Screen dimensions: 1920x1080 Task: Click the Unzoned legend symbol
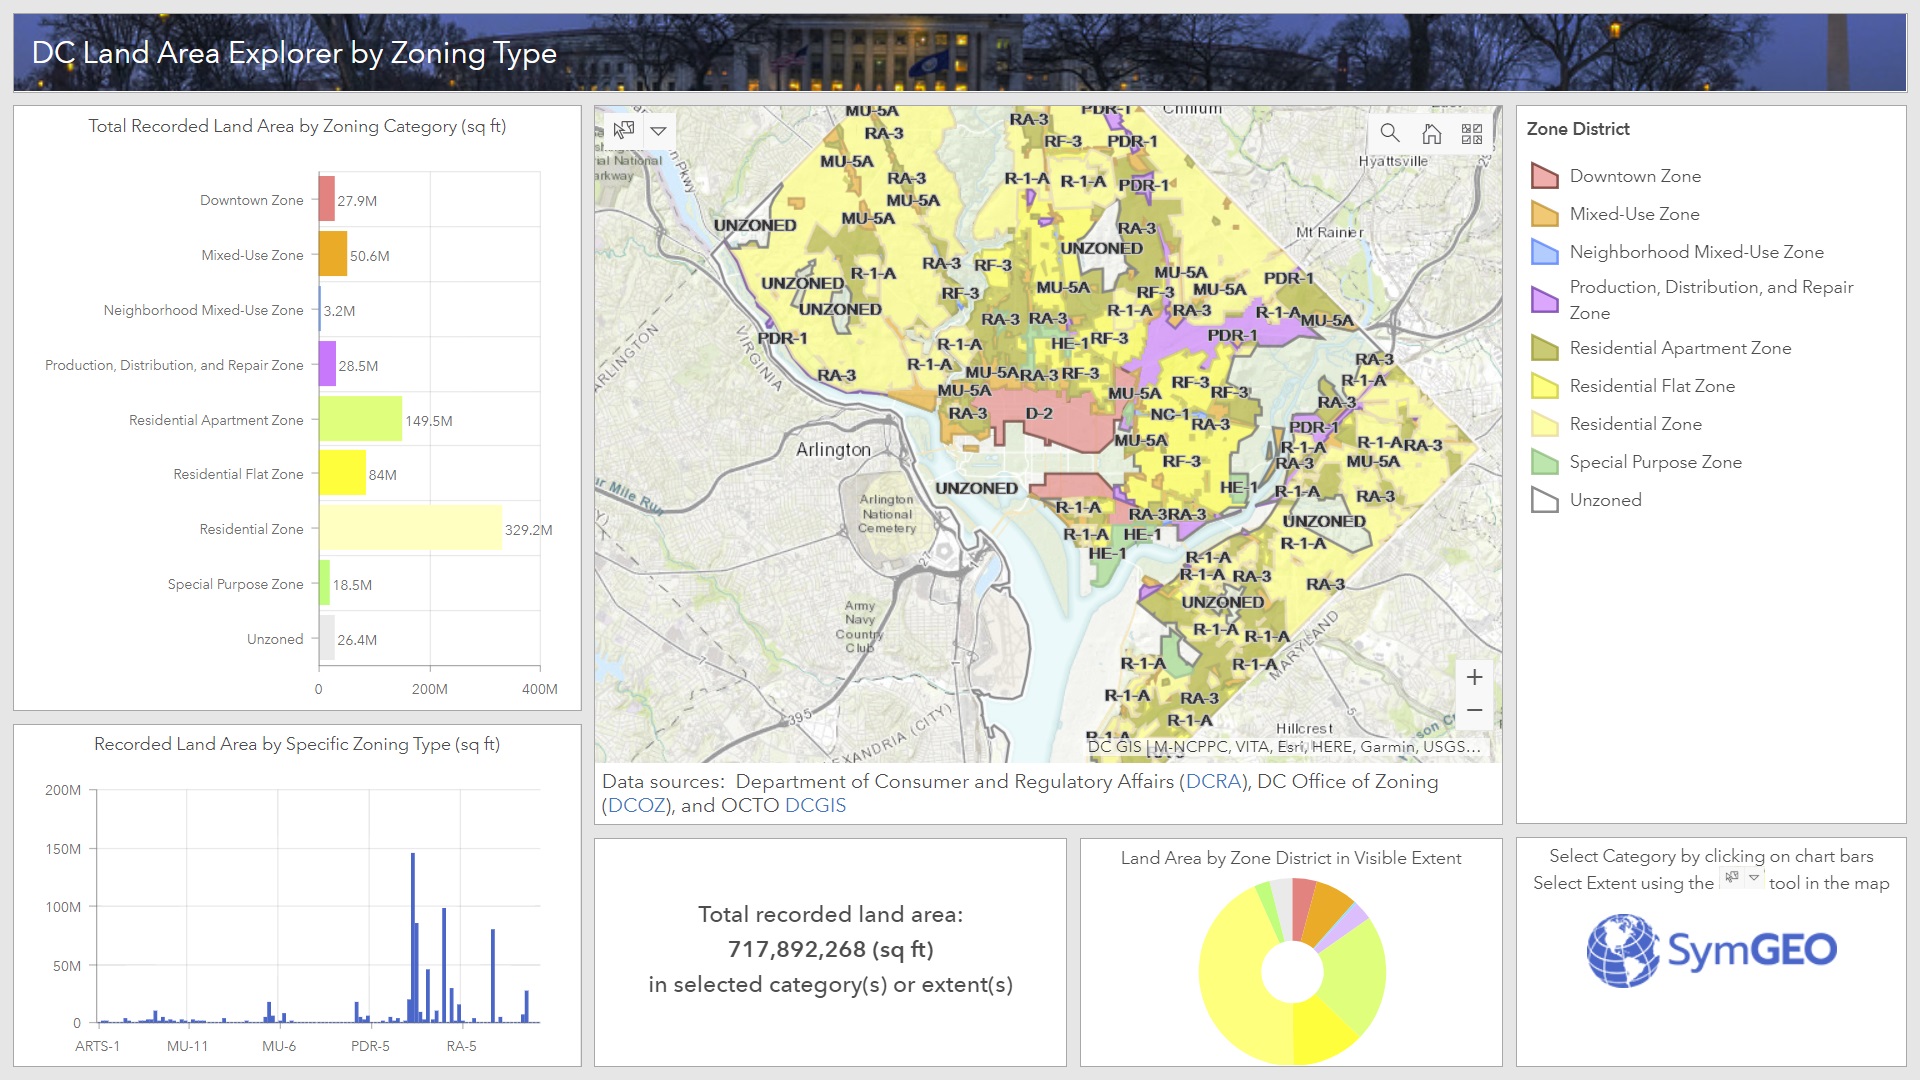pyautogui.click(x=1545, y=500)
